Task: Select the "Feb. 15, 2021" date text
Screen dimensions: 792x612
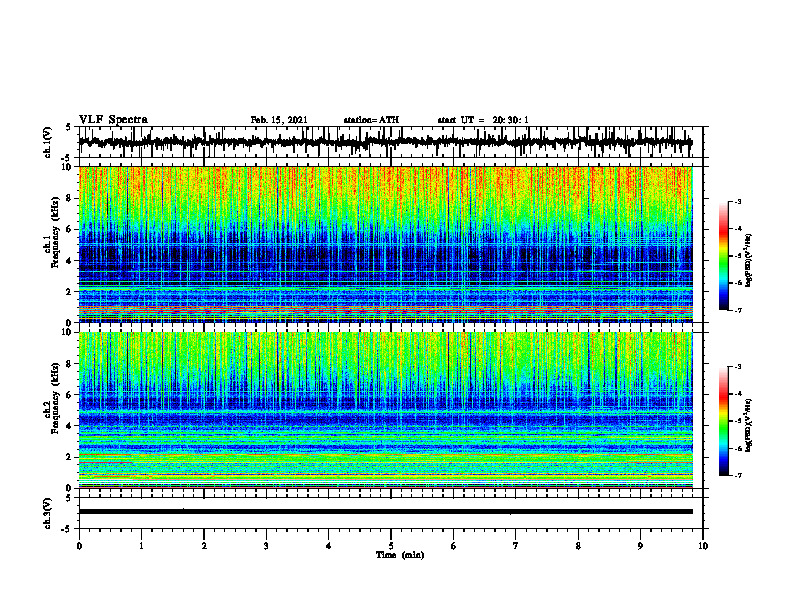Action: [279, 120]
